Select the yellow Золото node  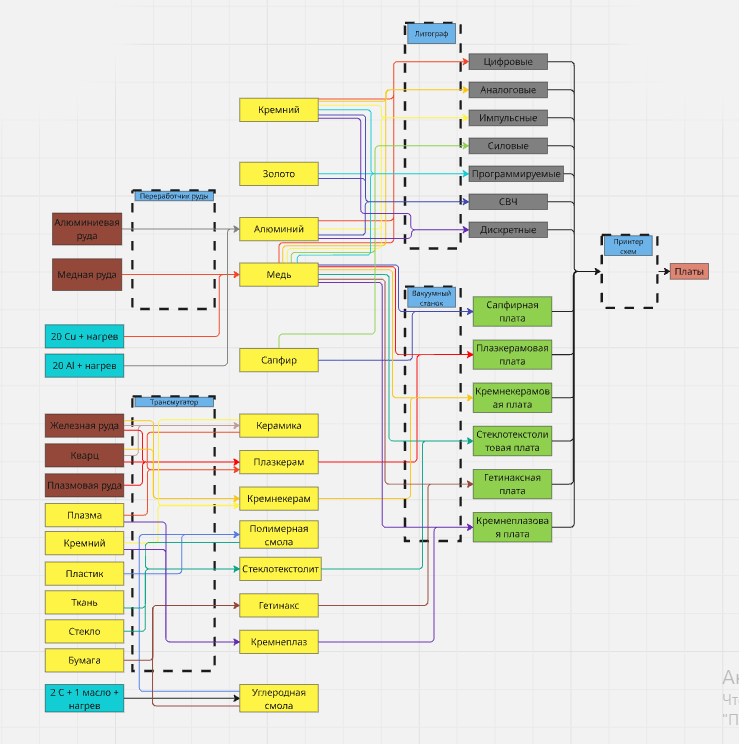click(278, 174)
